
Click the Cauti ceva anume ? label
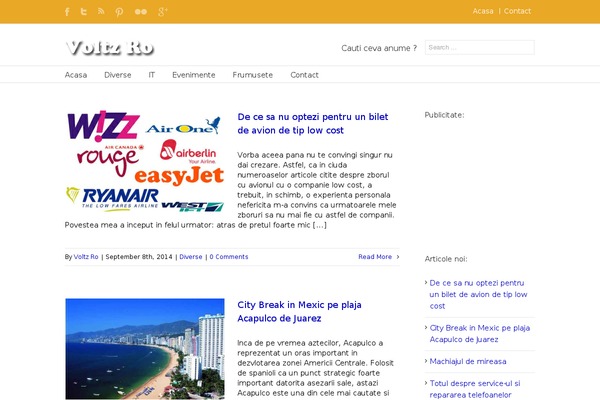point(379,48)
